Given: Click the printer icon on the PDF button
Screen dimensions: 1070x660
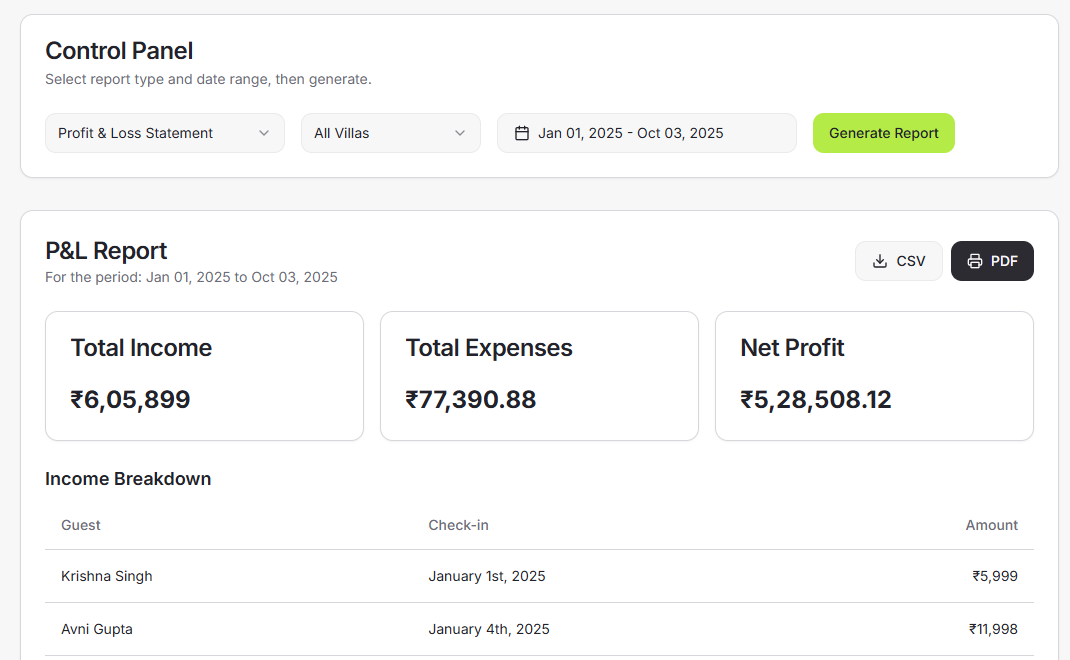Looking at the screenshot, I should point(974,260).
